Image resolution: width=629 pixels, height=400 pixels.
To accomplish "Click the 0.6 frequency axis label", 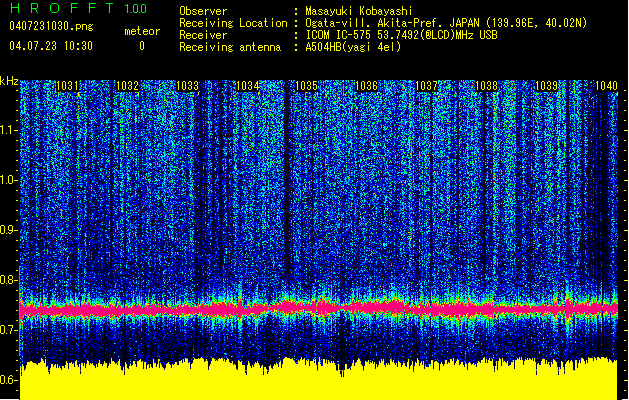I will [x=9, y=380].
